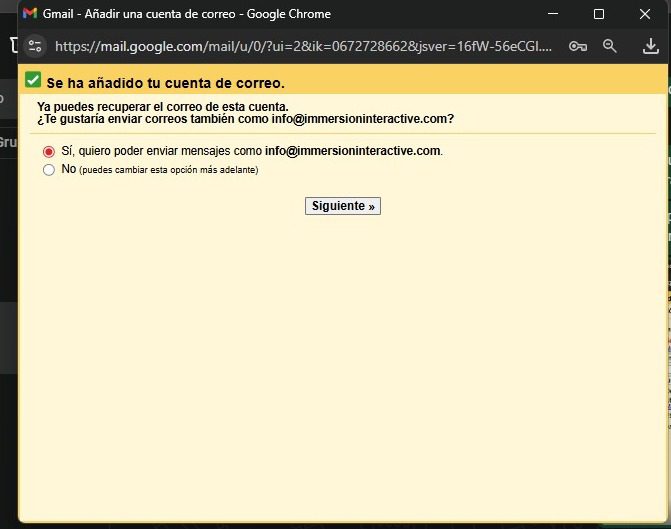Click the email address in the '¿Te gustaría enviar' question
671x529 pixels.
(x=362, y=119)
